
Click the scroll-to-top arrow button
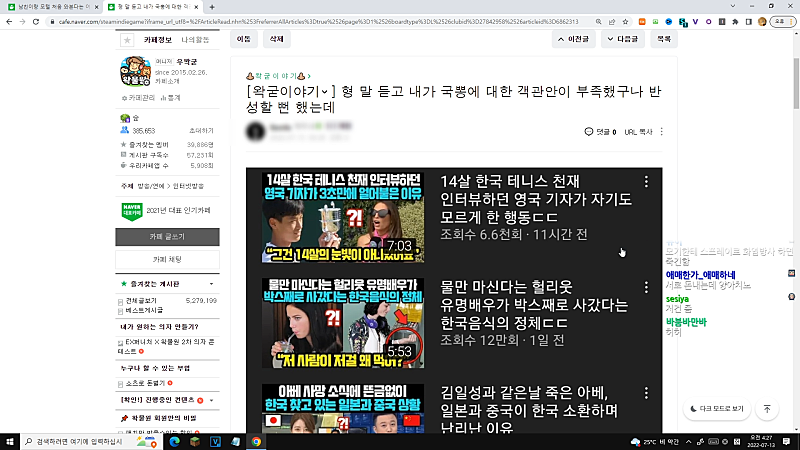point(767,409)
